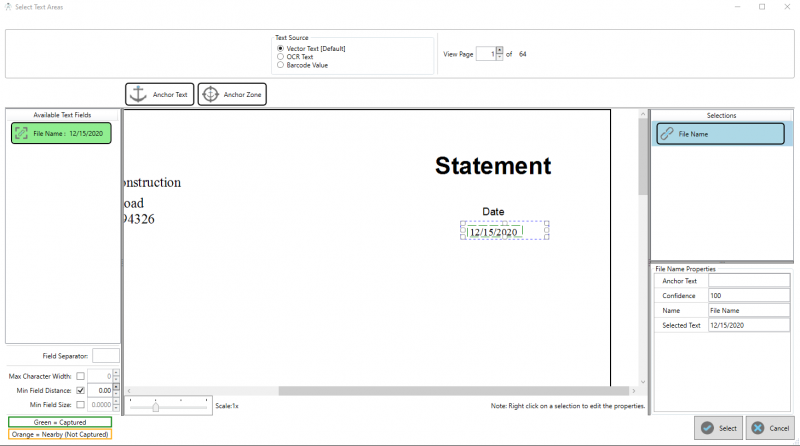Uncheck the Min Field Distance checkbox
800x446 pixels.
80,390
